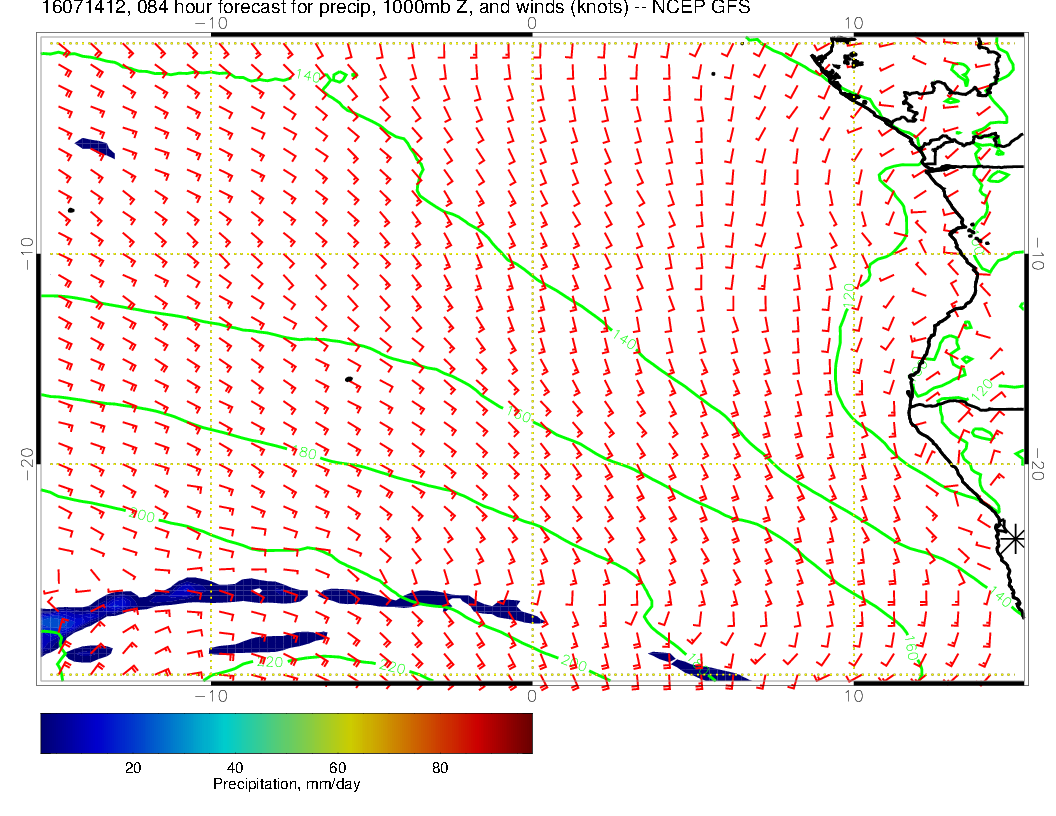Click the blue precipitation patch at bottom near 5° longitude
This screenshot has width=1056, height=816.
(697, 668)
